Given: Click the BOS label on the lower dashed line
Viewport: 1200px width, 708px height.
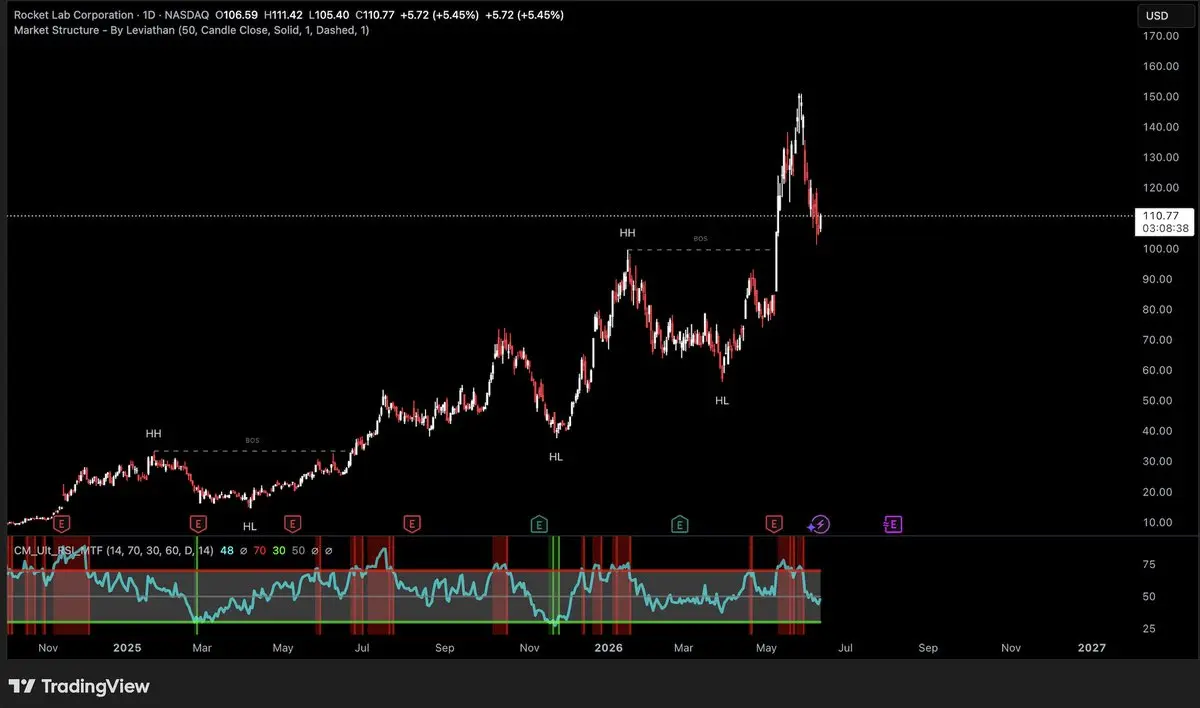Looking at the screenshot, I should [x=252, y=441].
